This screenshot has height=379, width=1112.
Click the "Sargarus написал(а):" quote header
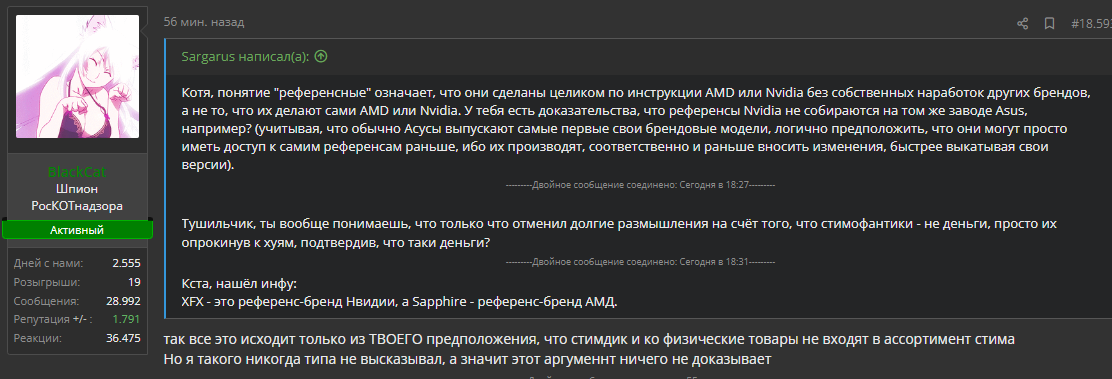coord(246,57)
